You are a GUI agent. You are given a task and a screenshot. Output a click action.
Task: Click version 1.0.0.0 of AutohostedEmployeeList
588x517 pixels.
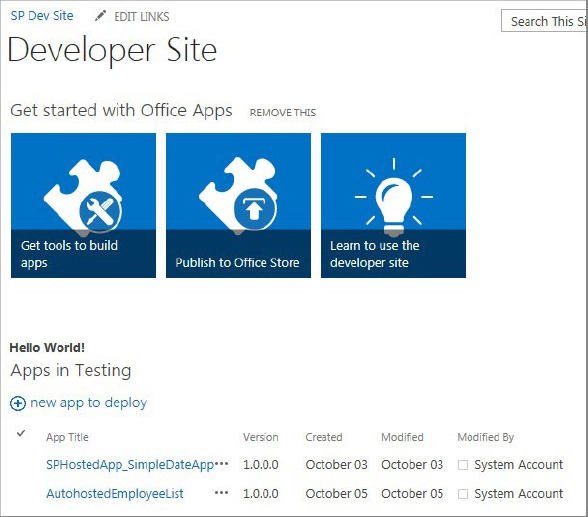[x=261, y=494]
